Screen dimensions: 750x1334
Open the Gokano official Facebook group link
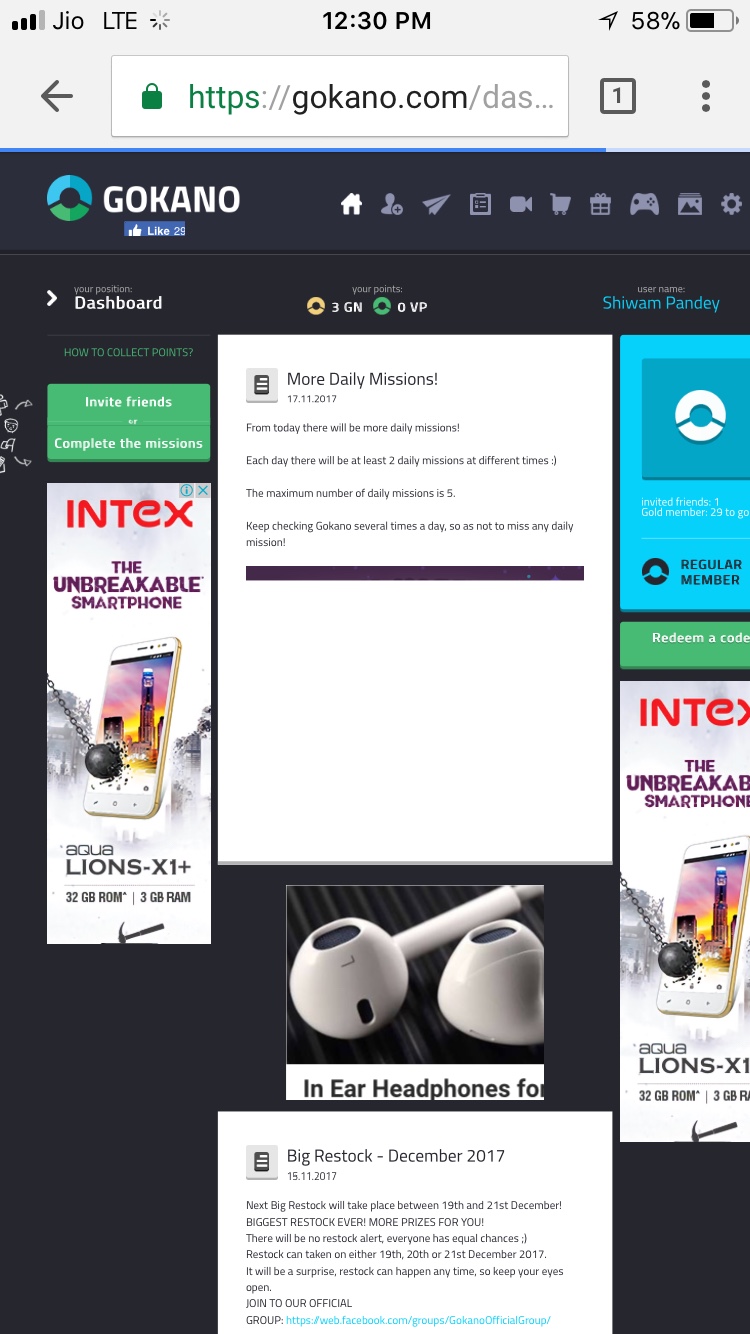click(x=418, y=1320)
